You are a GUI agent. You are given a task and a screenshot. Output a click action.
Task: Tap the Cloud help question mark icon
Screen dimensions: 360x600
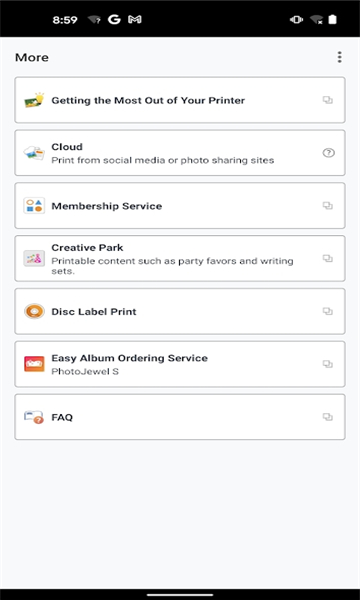tap(328, 153)
